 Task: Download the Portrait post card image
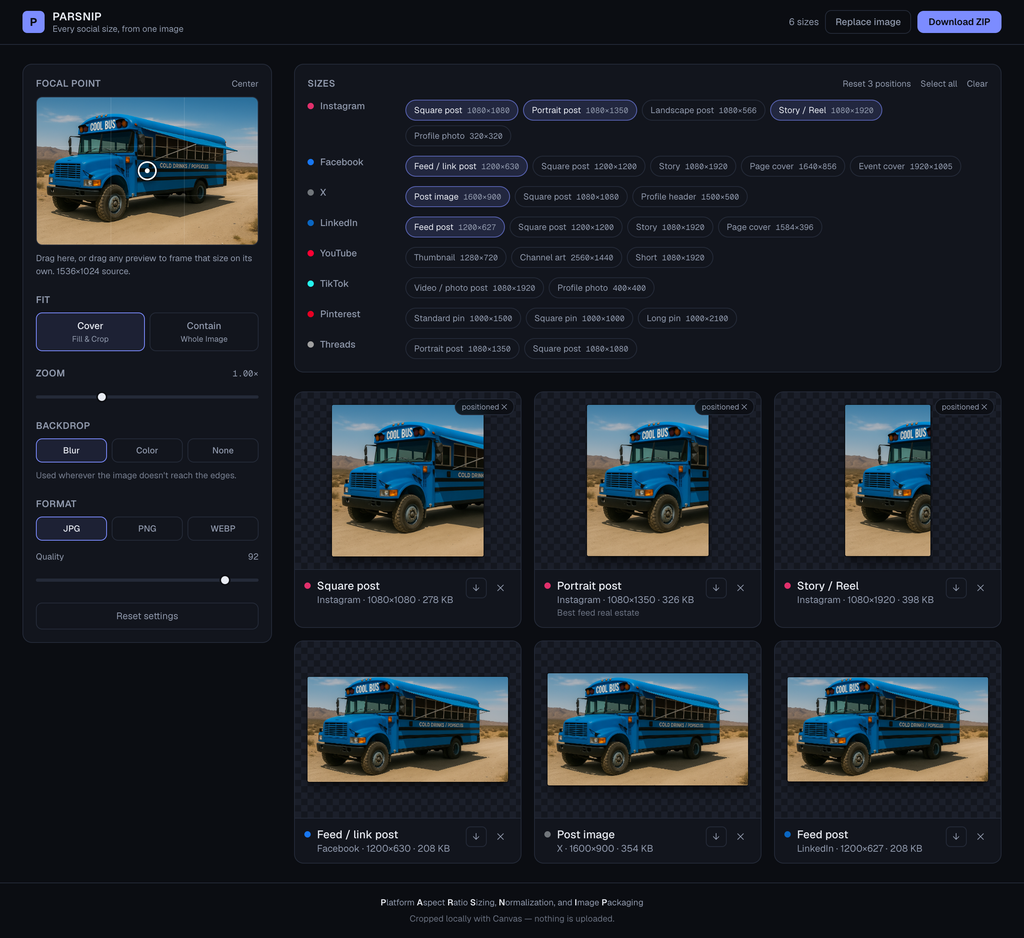[x=716, y=588]
